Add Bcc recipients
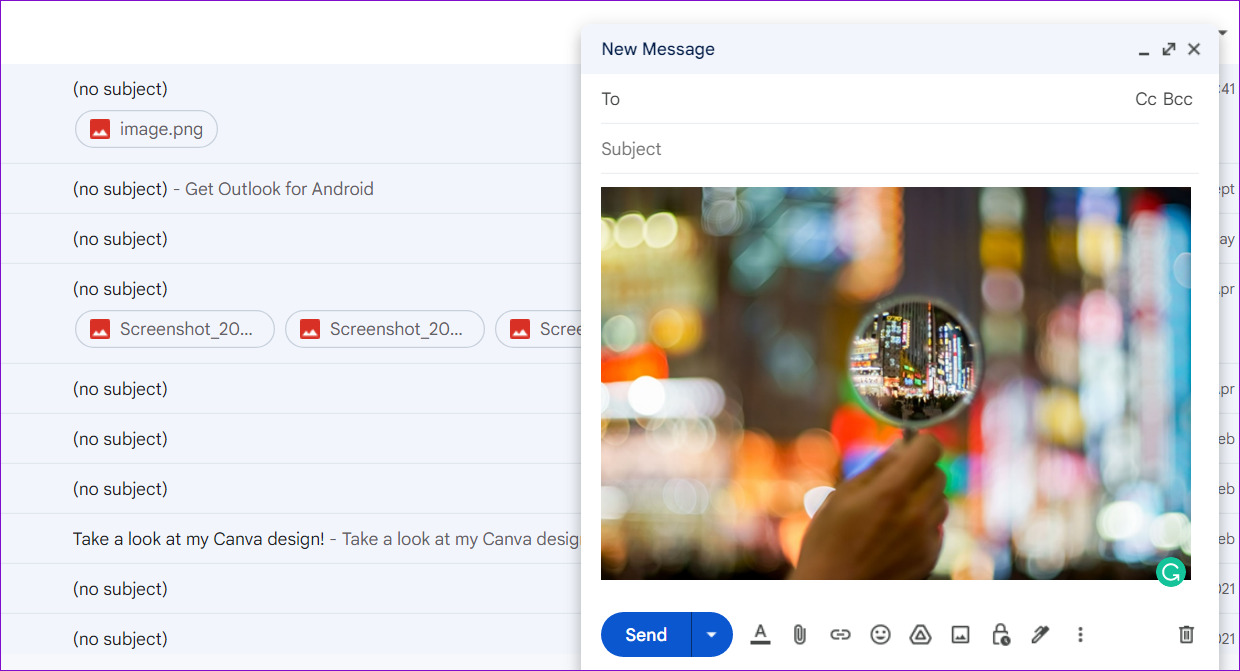This screenshot has height=671, width=1240. [1179, 99]
